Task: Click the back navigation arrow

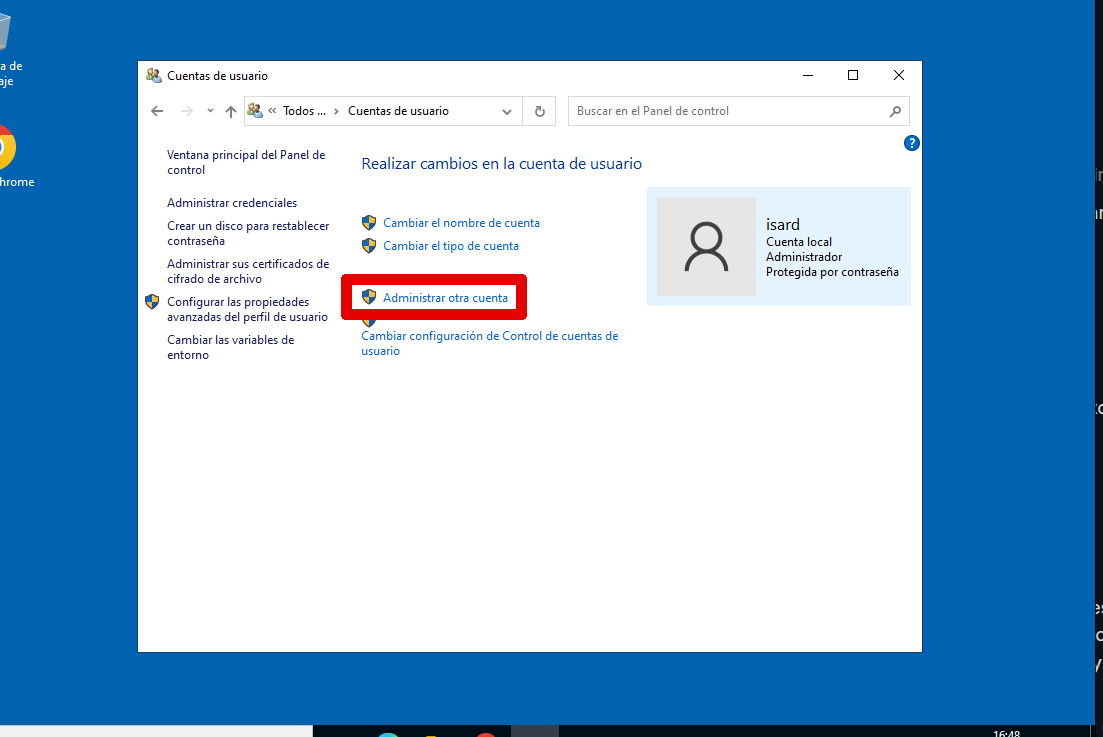Action: click(x=157, y=111)
